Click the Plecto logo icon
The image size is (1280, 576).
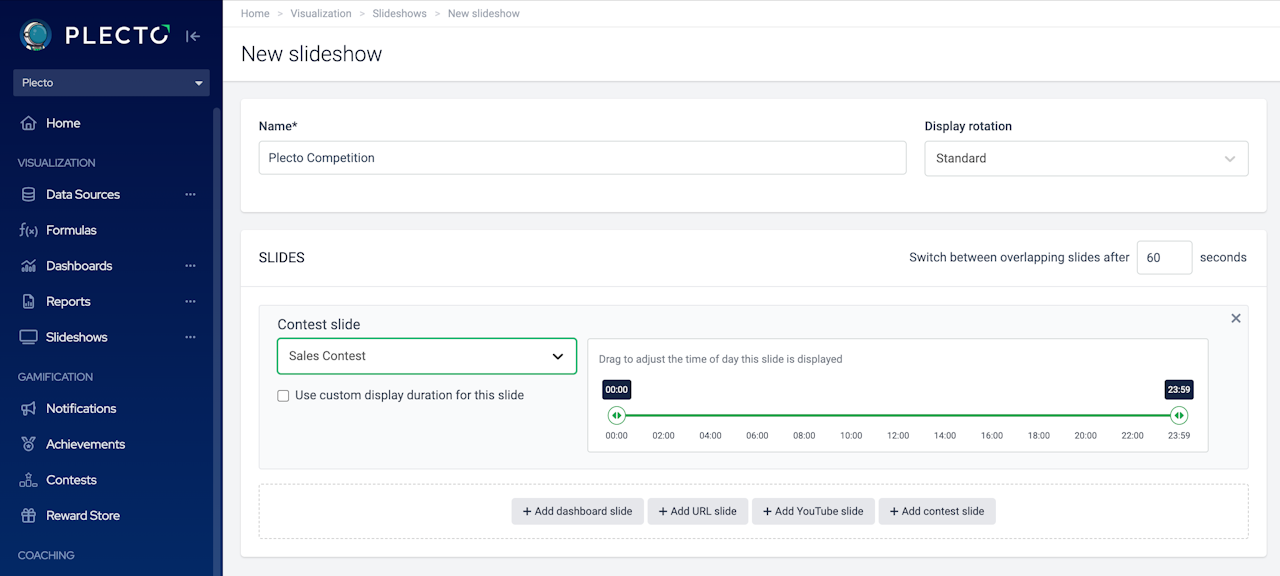pyautogui.click(x=36, y=36)
